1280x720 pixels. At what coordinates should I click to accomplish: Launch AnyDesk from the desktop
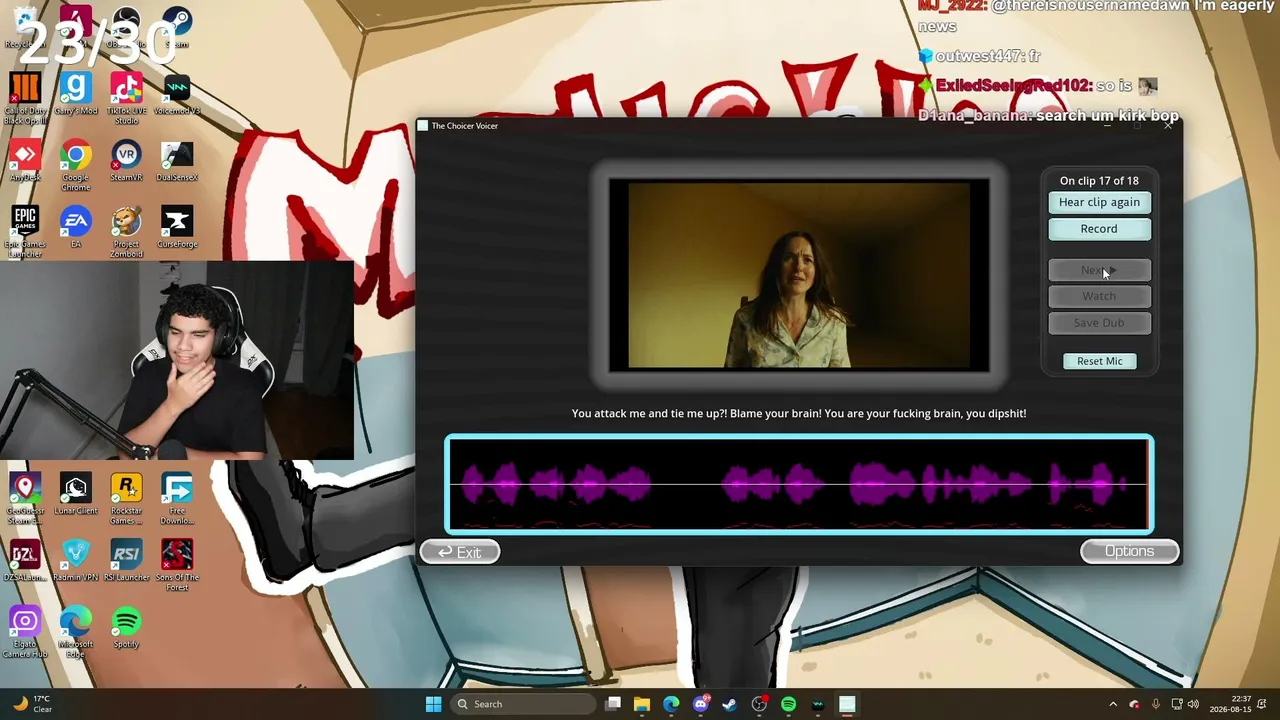click(x=25, y=160)
